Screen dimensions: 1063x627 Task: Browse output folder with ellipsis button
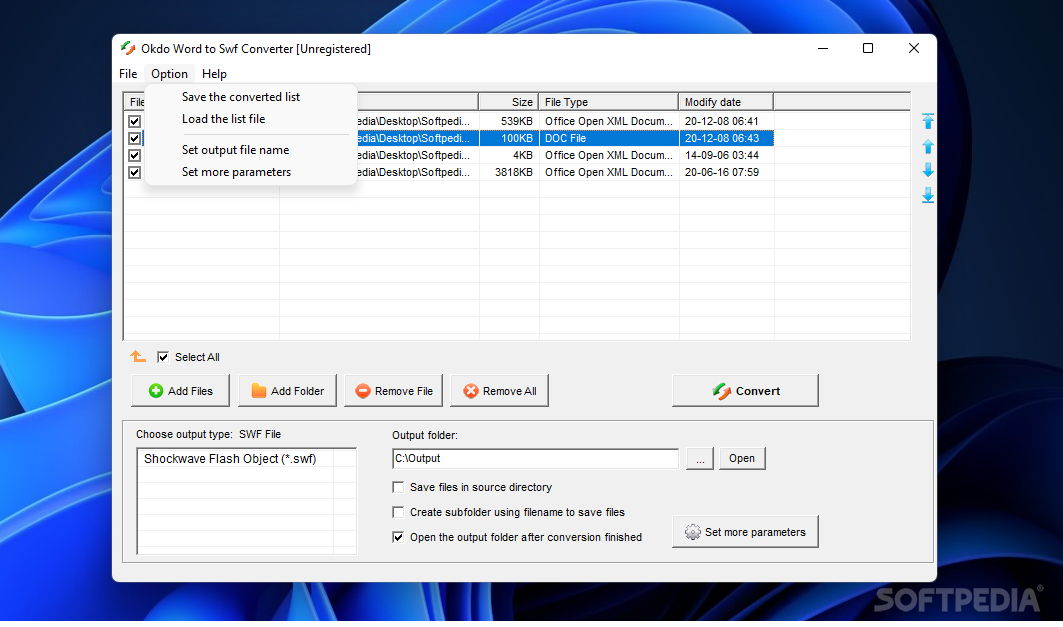(x=700, y=458)
